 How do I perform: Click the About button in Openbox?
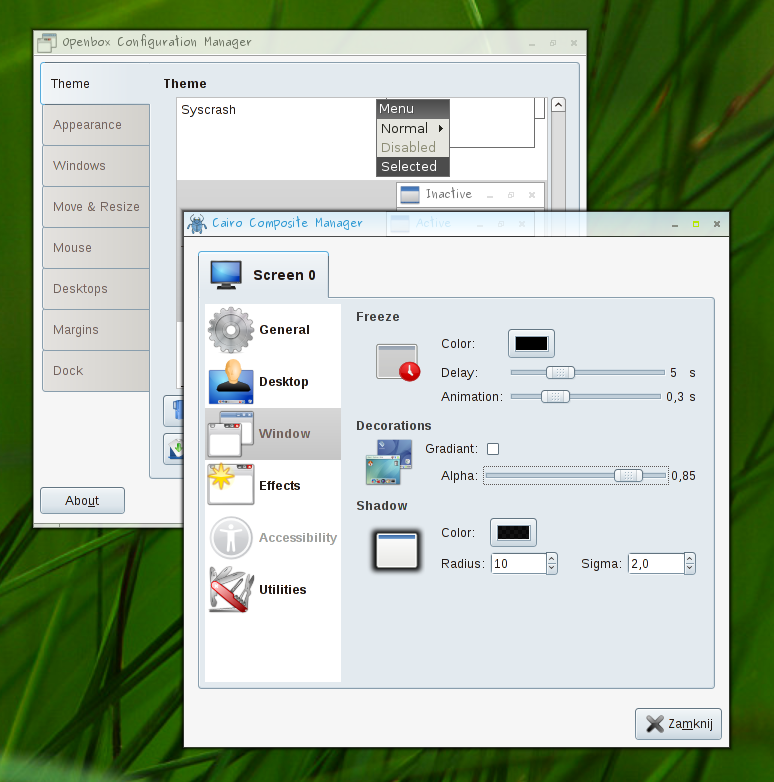tap(82, 500)
